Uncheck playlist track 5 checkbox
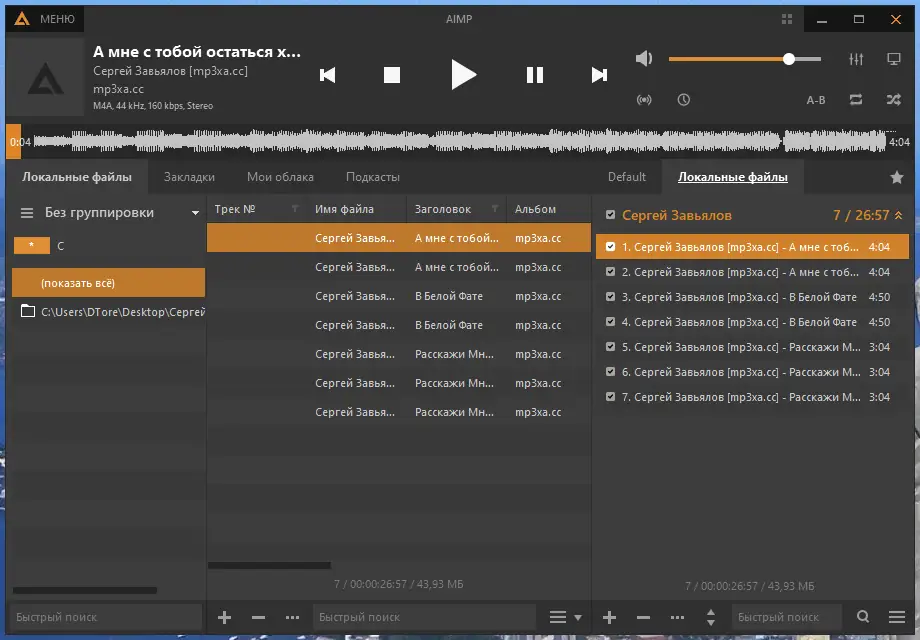This screenshot has height=640, width=920. tap(610, 347)
